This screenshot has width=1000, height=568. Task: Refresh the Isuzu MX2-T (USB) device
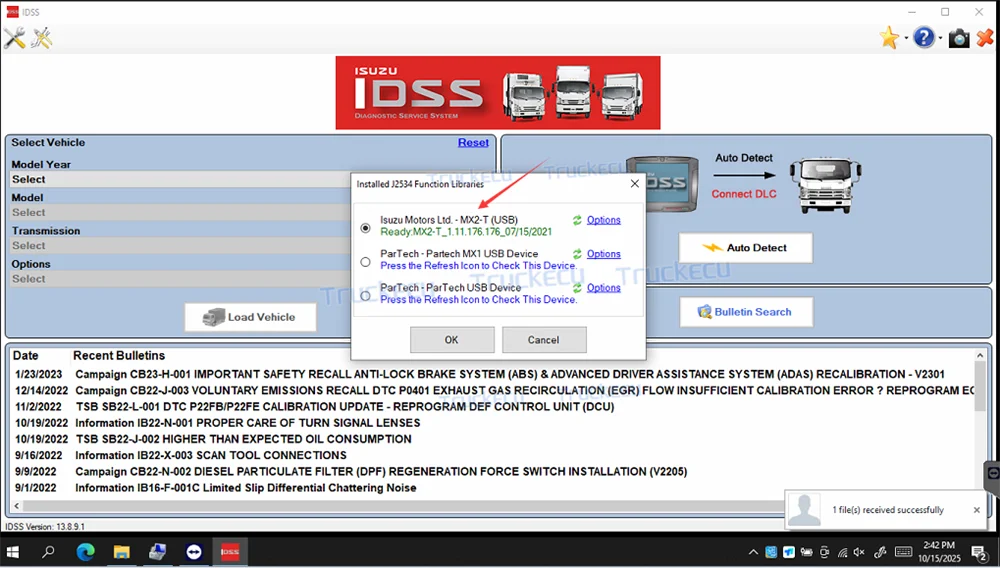tap(577, 220)
